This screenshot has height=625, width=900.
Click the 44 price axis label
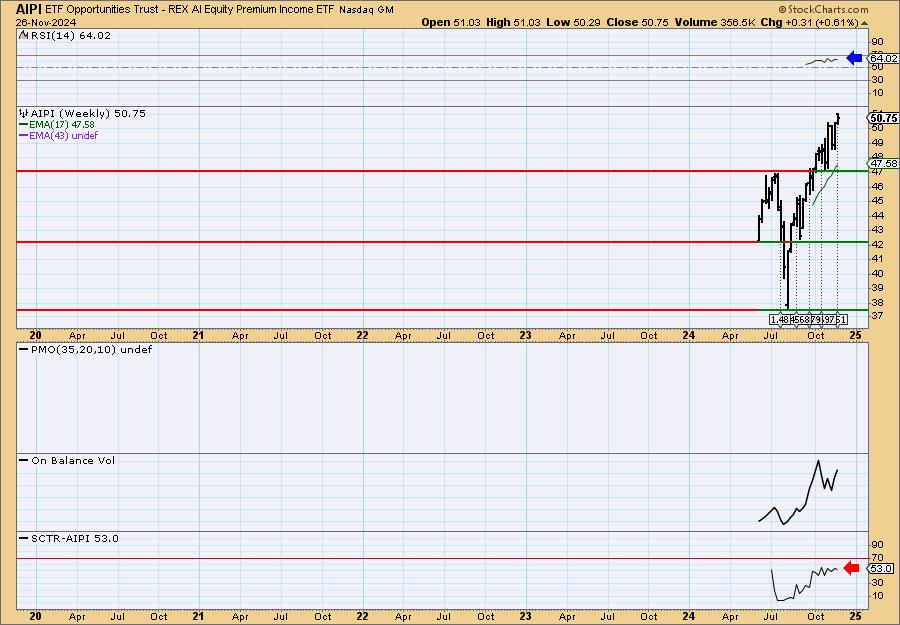pos(878,215)
